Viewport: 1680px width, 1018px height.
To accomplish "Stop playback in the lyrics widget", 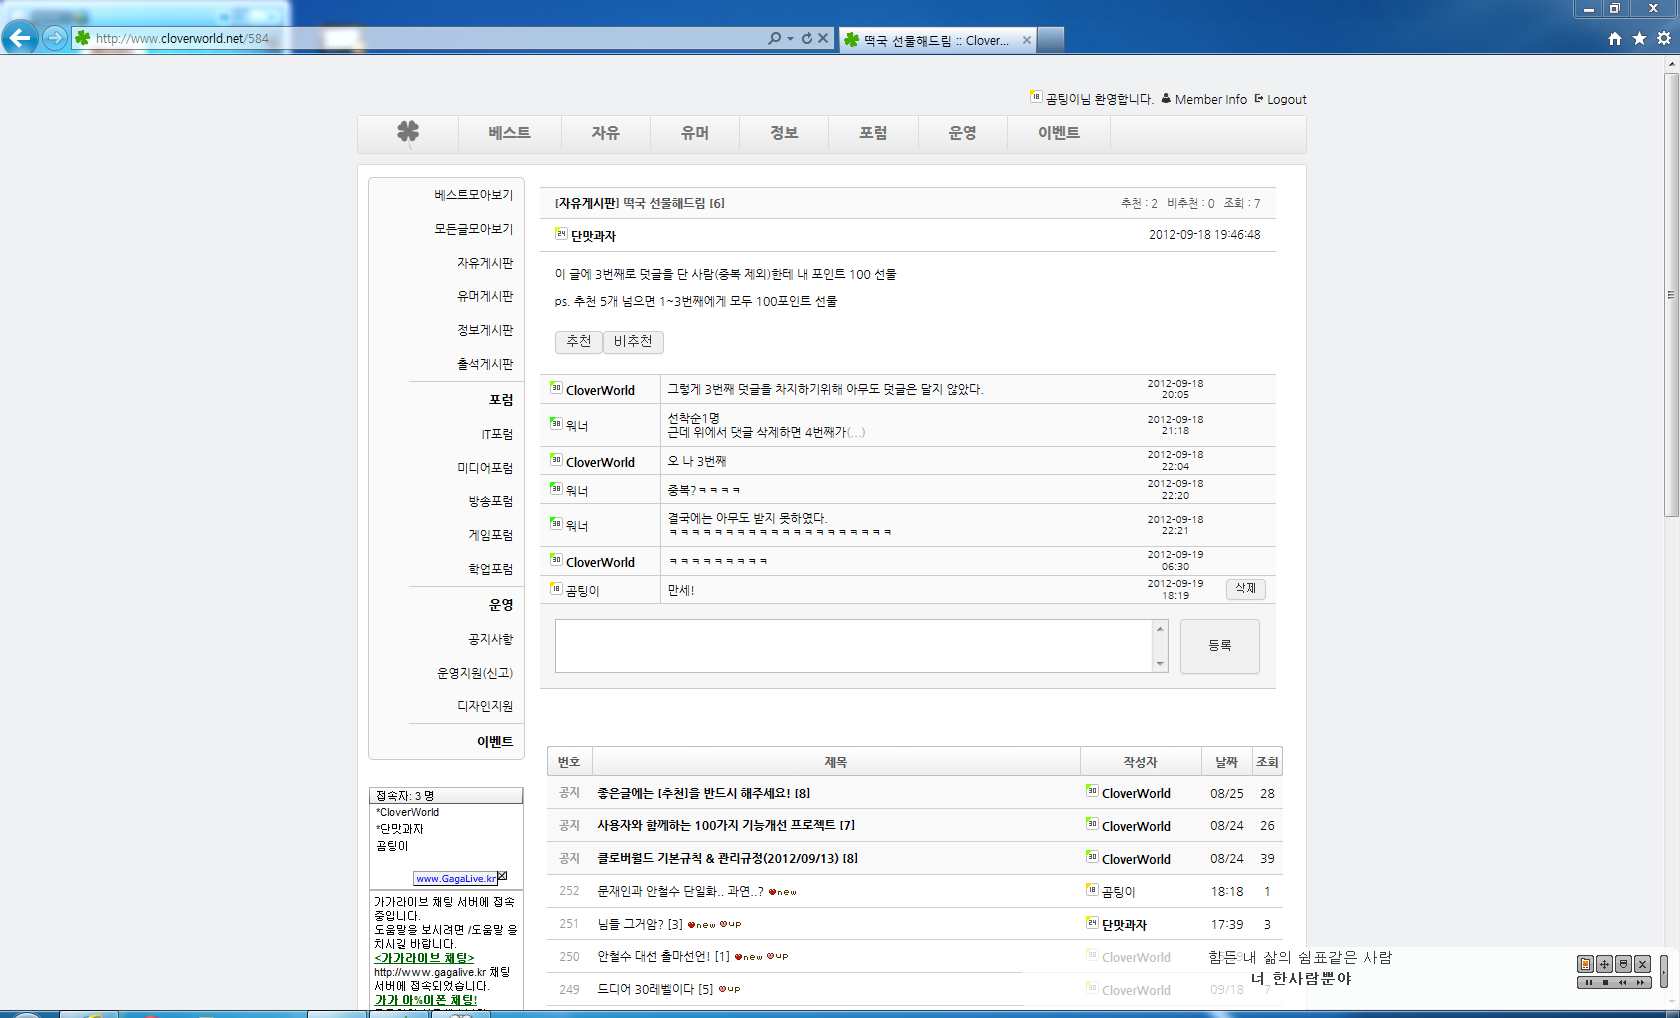I will (1605, 982).
